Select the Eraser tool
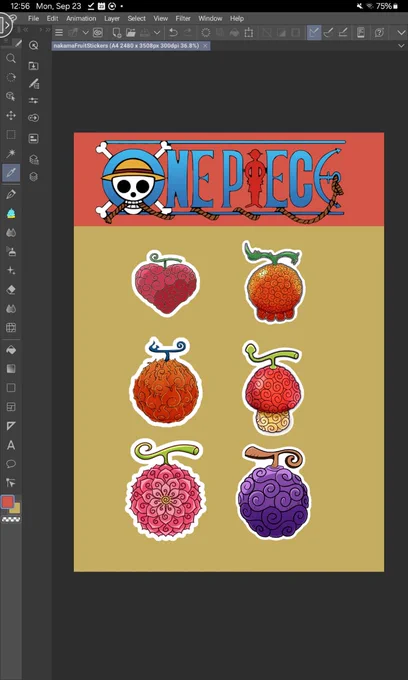The height and width of the screenshot is (680, 408). pos(11,290)
